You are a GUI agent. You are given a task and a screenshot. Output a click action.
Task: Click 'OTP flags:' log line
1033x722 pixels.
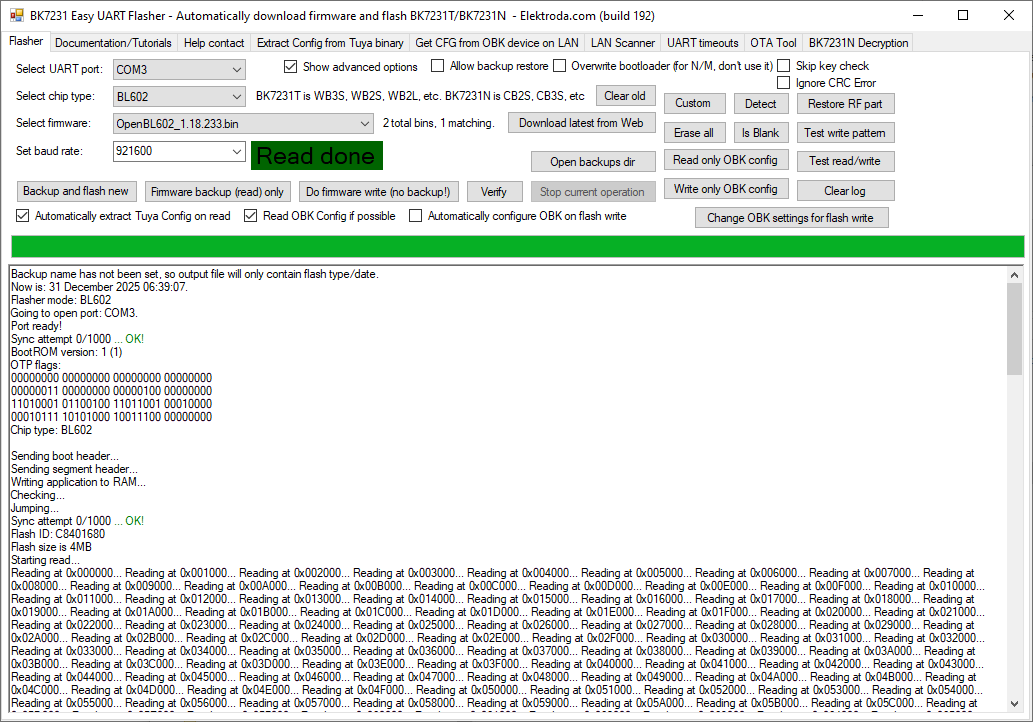coord(36,366)
